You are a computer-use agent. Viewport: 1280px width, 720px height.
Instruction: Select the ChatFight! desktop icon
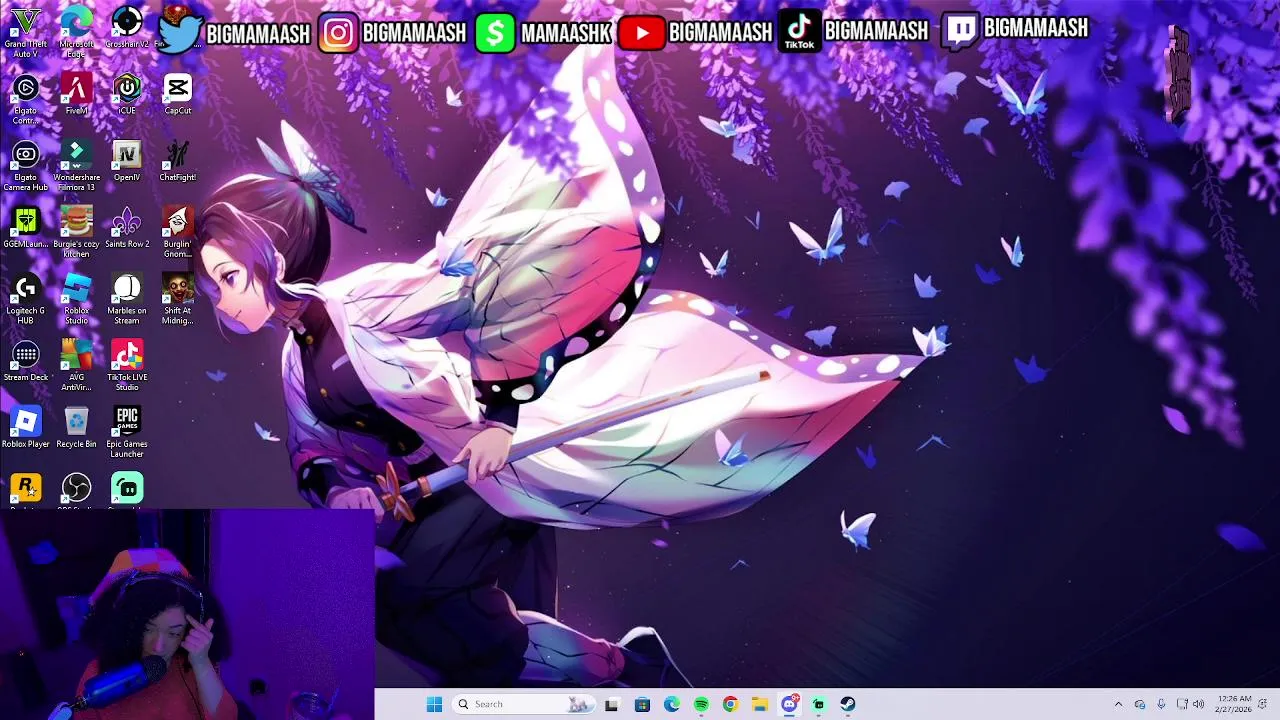[x=177, y=161]
